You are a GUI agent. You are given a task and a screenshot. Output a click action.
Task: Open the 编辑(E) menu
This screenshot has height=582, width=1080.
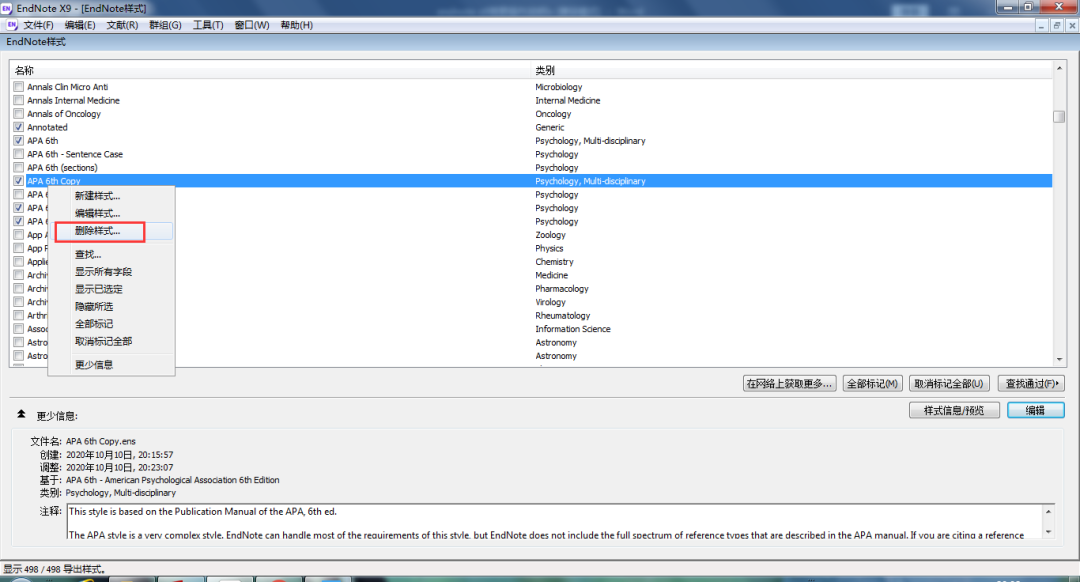80,25
